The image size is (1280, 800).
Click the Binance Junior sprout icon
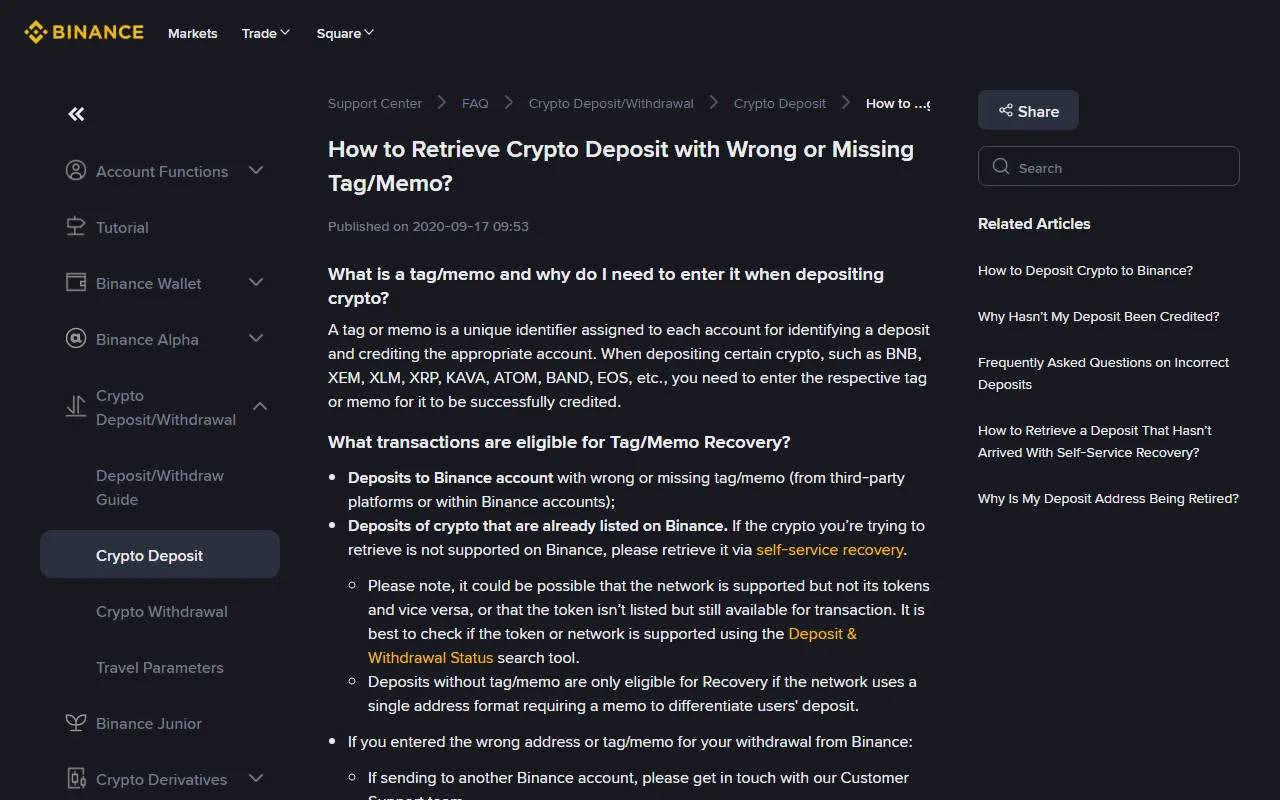[x=76, y=723]
